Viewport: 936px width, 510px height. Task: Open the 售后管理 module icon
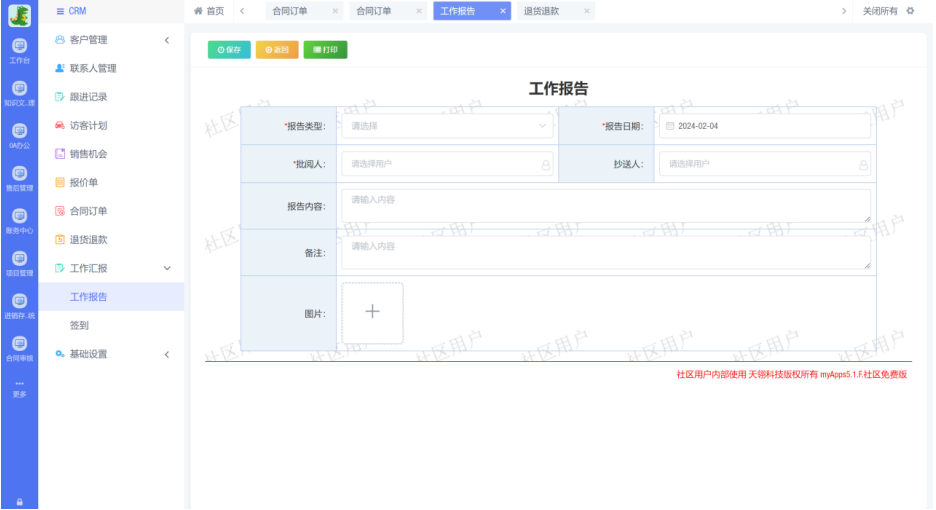pos(19,176)
